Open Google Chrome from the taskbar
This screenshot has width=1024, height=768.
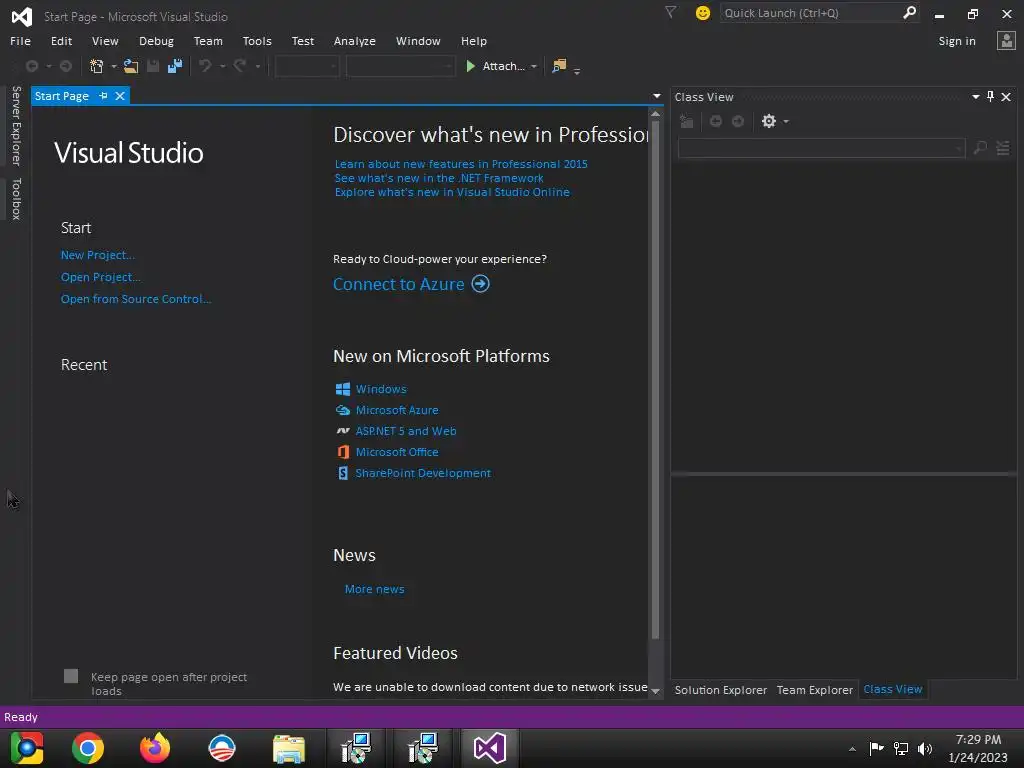88,748
